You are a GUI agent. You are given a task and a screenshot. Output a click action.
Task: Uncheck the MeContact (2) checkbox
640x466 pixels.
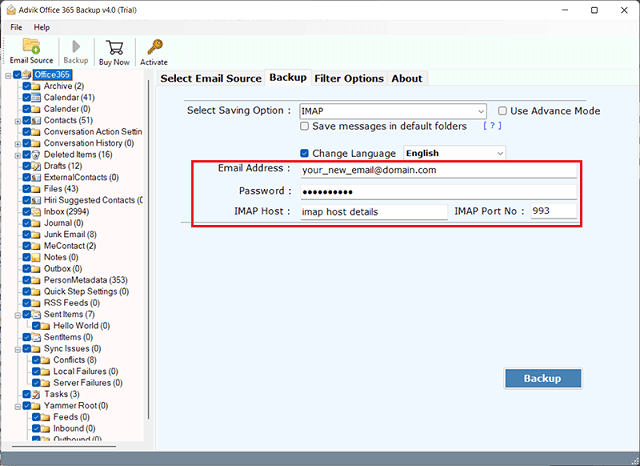pyautogui.click(x=27, y=246)
